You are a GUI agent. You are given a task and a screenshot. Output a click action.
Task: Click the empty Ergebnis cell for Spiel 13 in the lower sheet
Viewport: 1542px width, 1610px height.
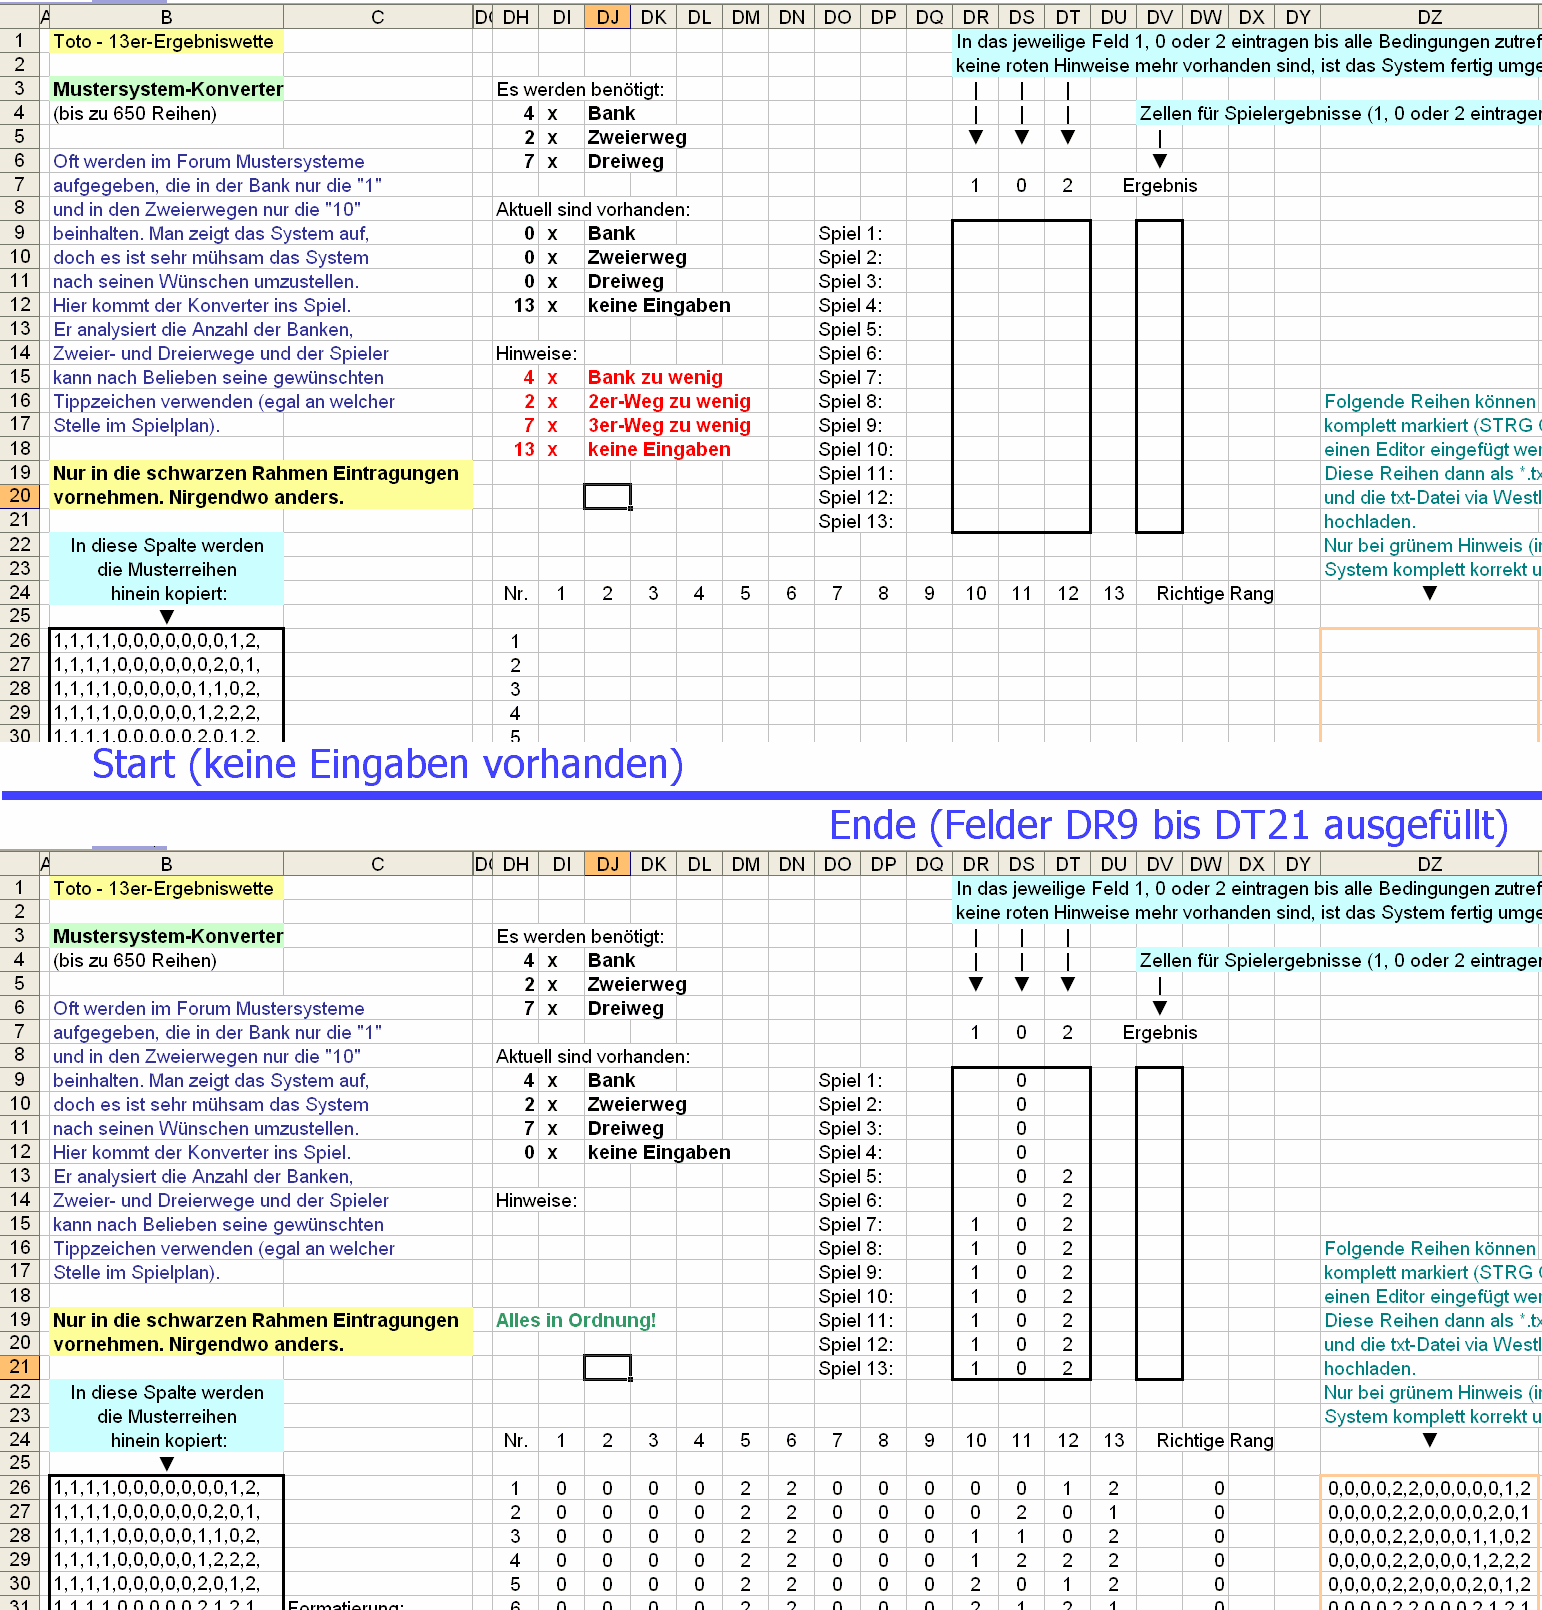point(1160,1368)
